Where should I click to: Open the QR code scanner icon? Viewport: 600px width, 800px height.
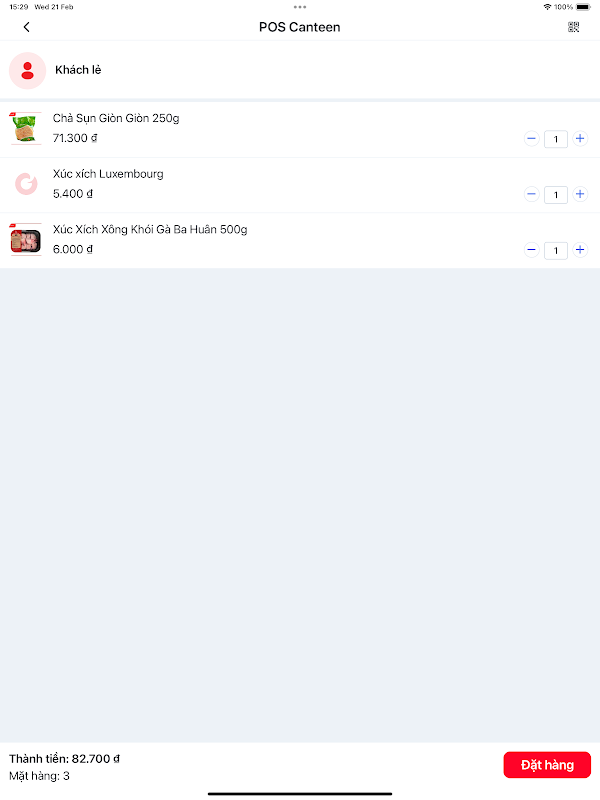tap(573, 27)
